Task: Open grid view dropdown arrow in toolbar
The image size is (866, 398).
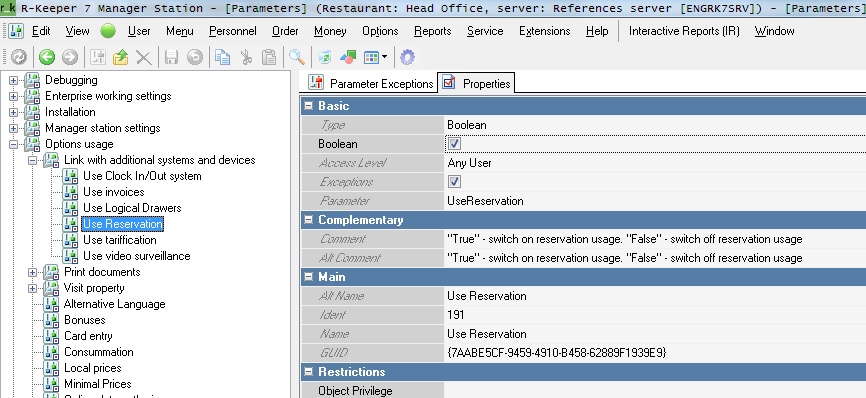Action: click(x=384, y=57)
